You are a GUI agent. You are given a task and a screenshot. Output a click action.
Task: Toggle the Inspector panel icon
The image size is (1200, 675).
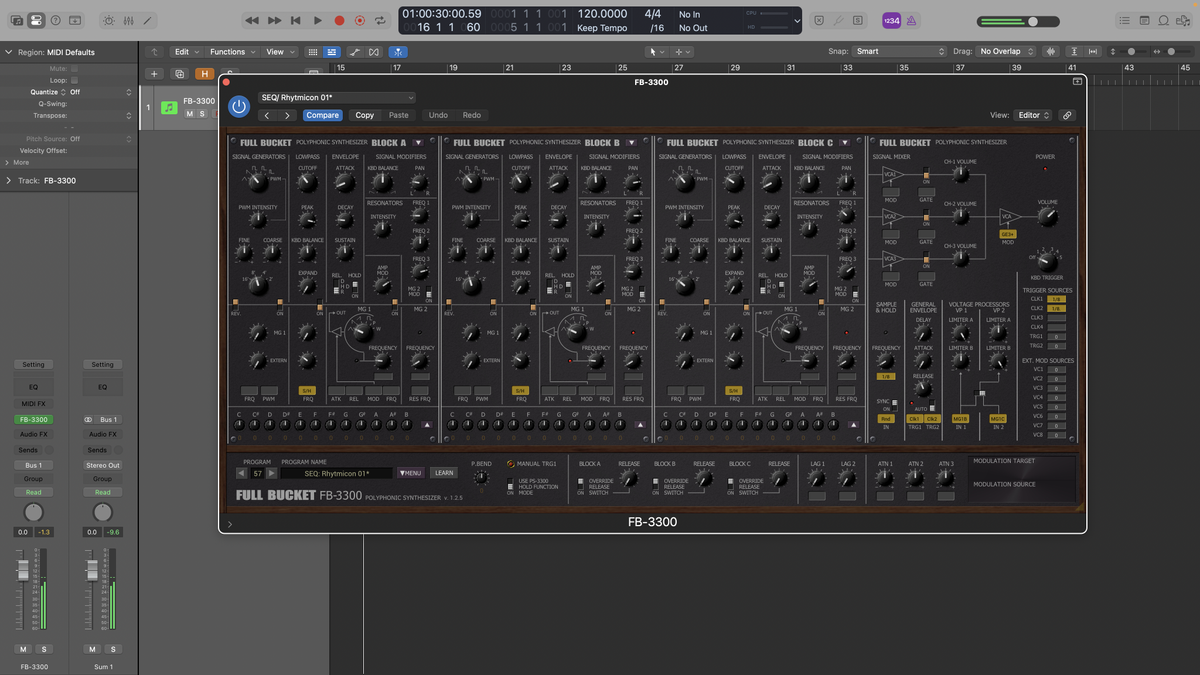36,20
